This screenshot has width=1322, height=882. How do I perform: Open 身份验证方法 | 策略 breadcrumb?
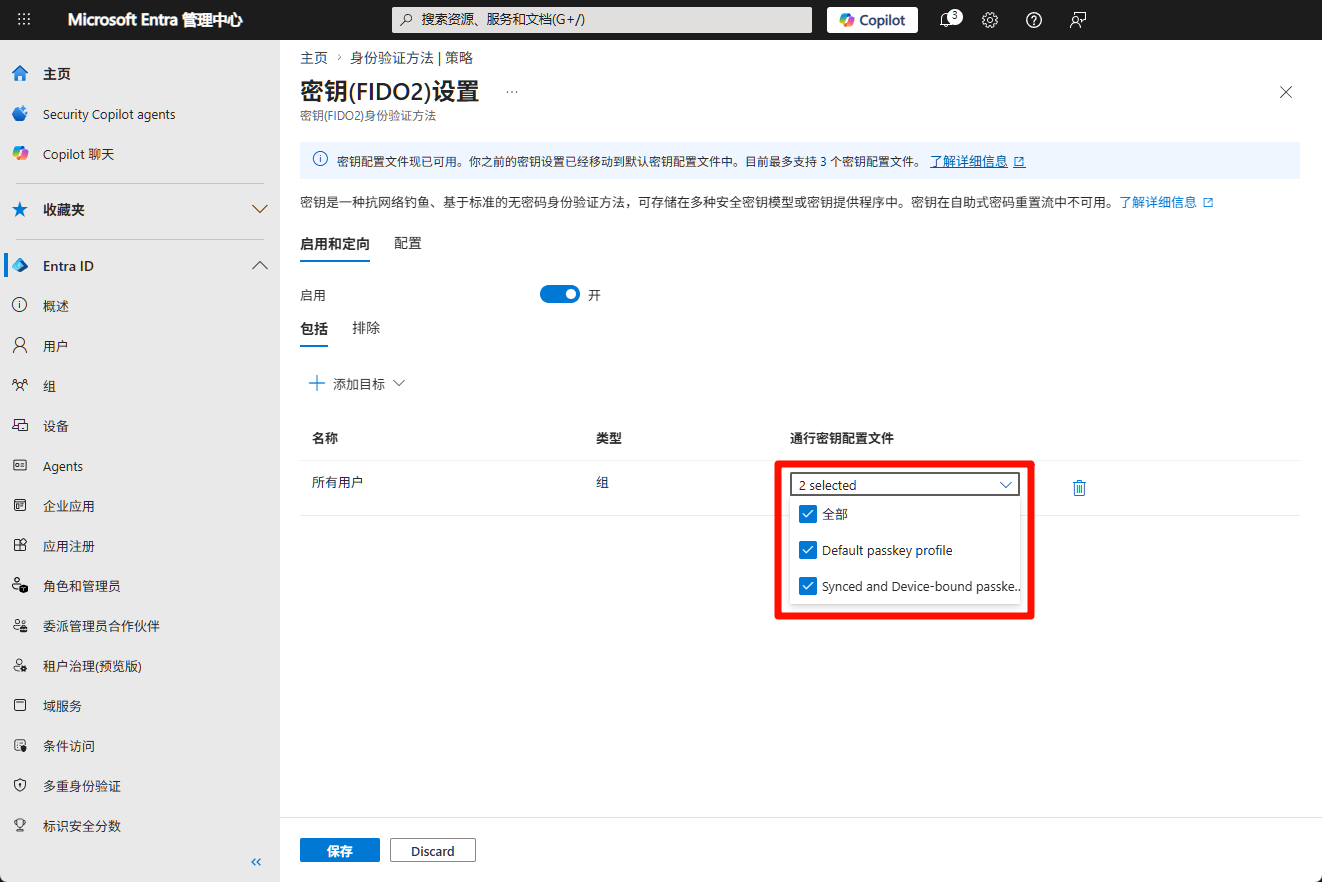[x=411, y=58]
